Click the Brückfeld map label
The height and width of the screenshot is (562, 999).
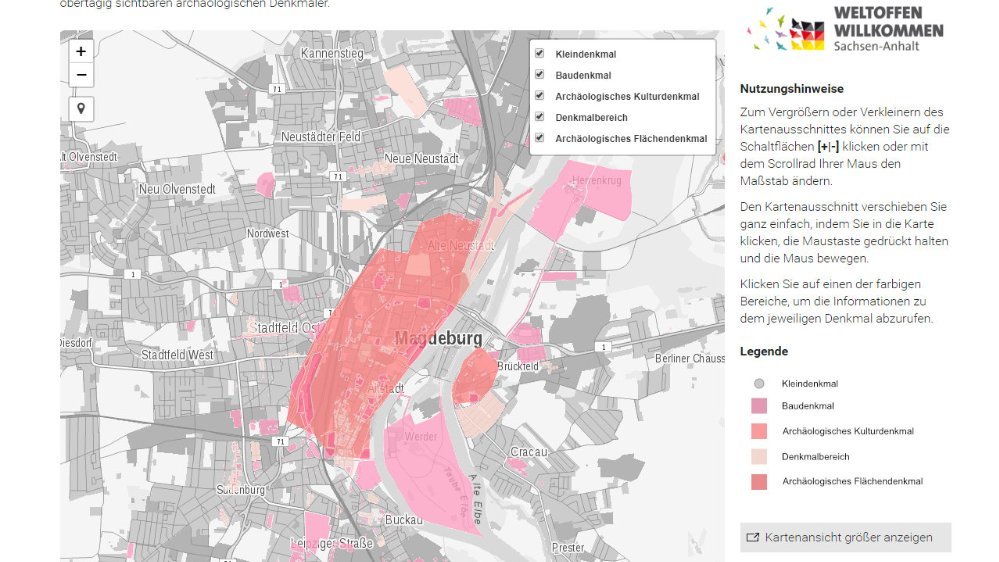(x=517, y=366)
